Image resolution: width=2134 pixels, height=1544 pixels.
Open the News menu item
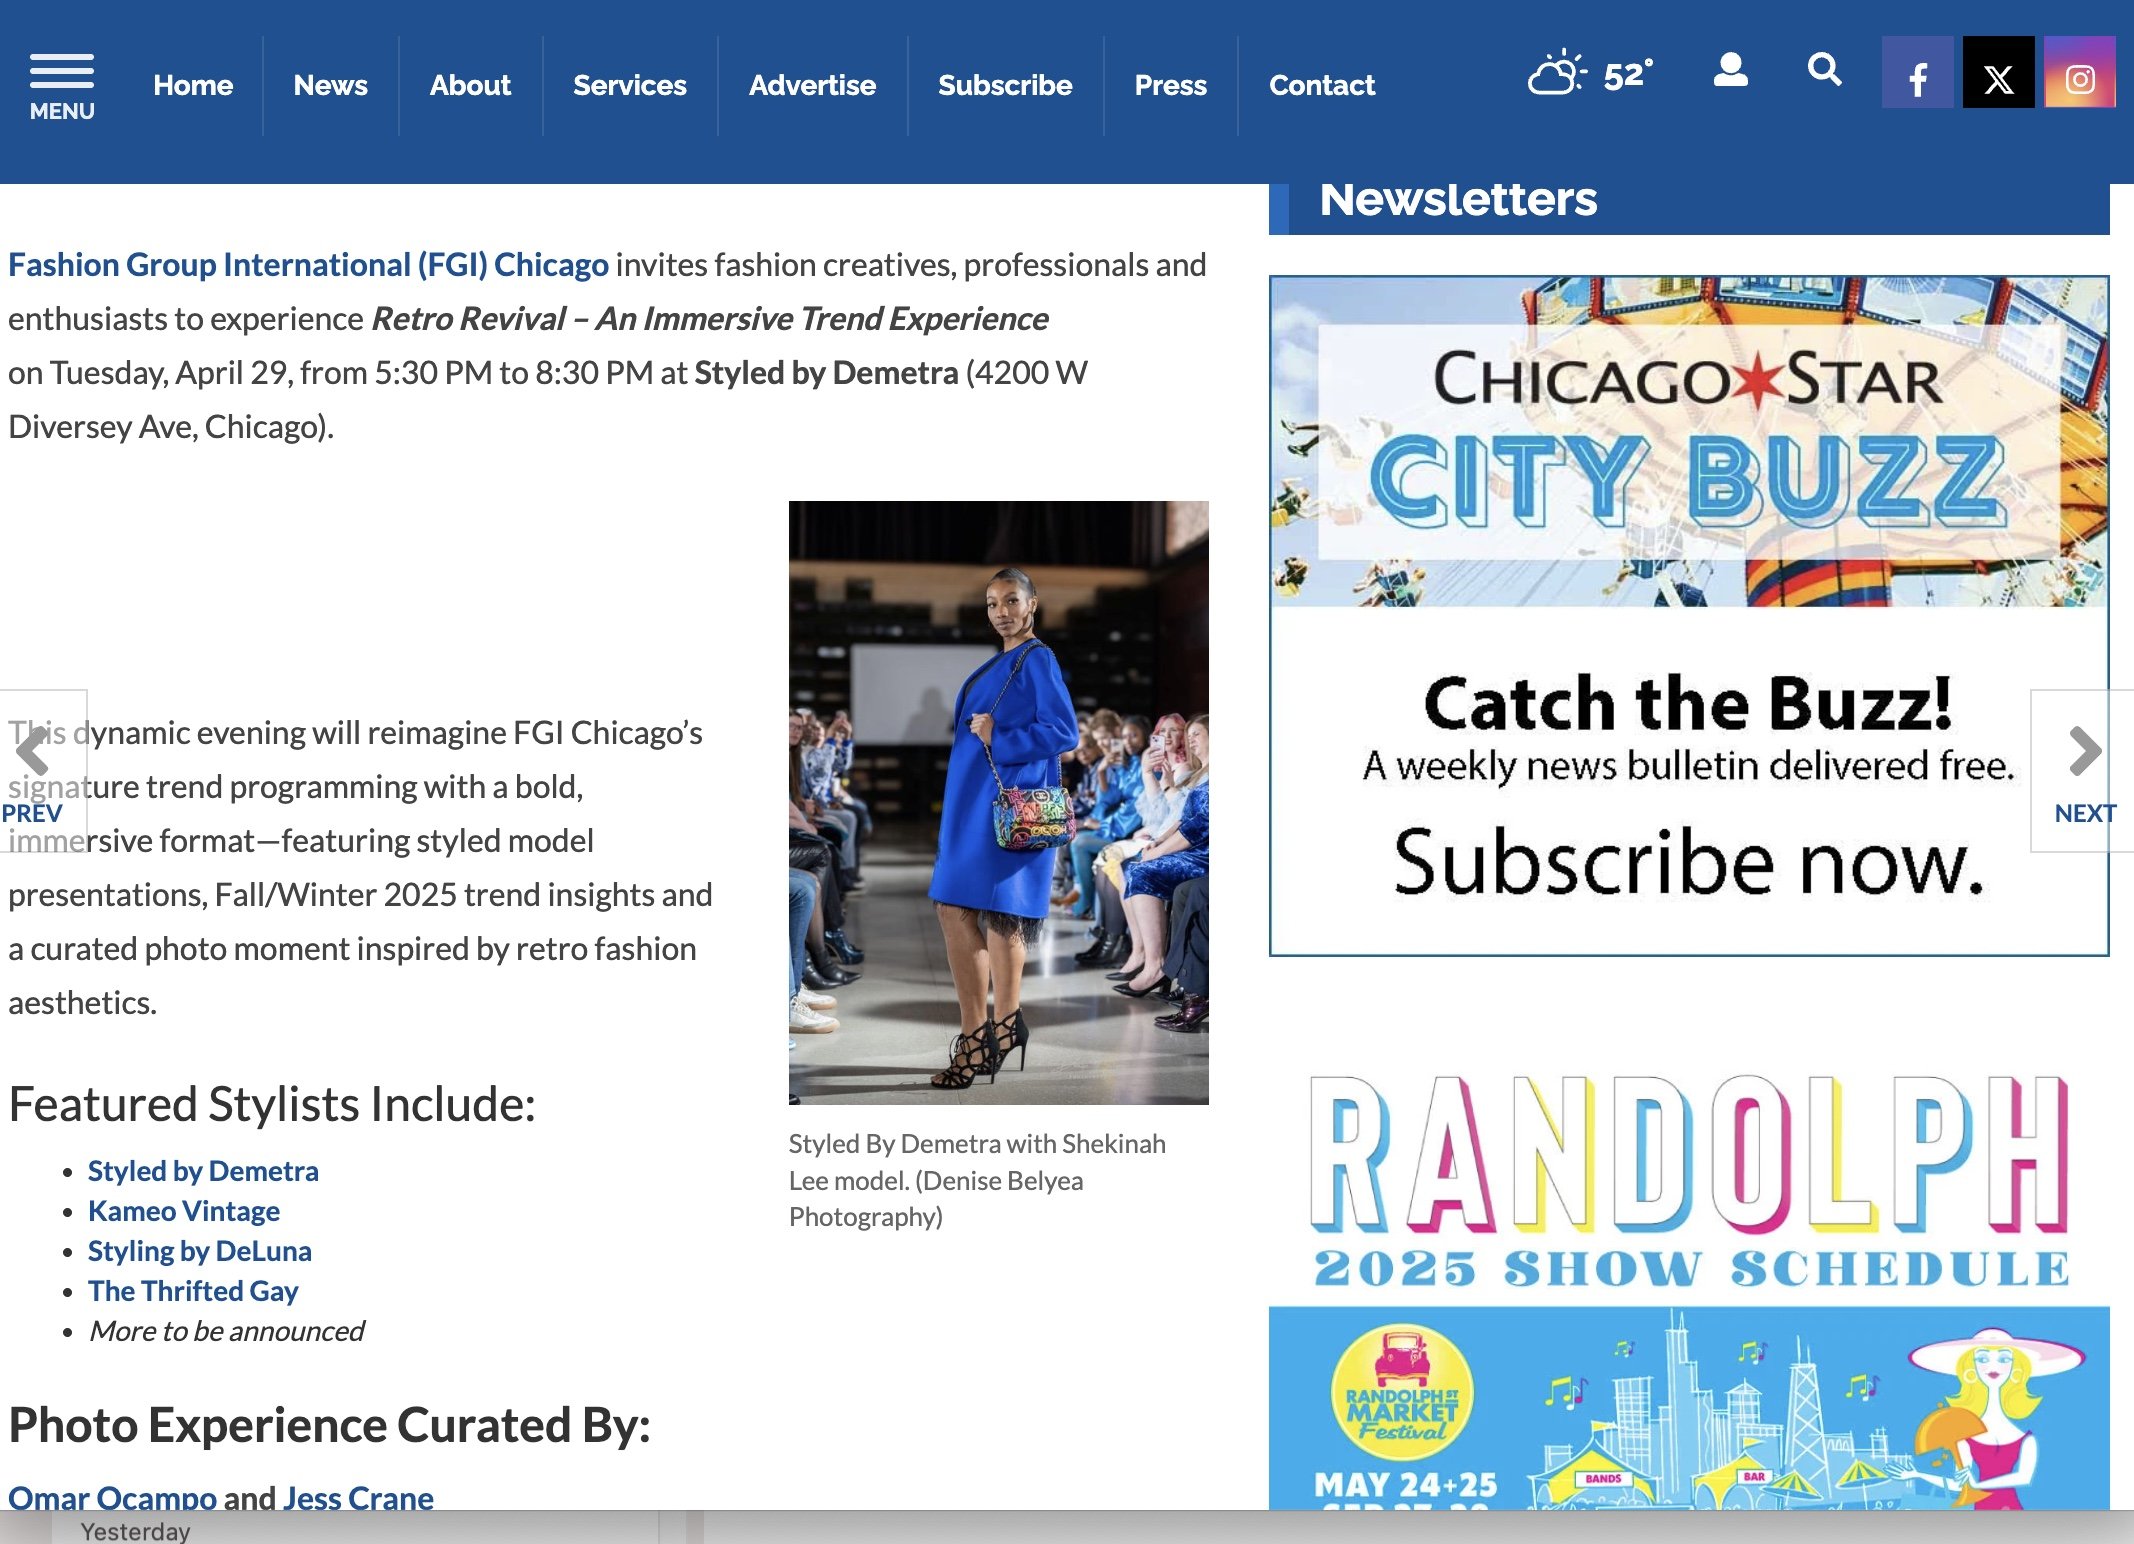tap(330, 85)
